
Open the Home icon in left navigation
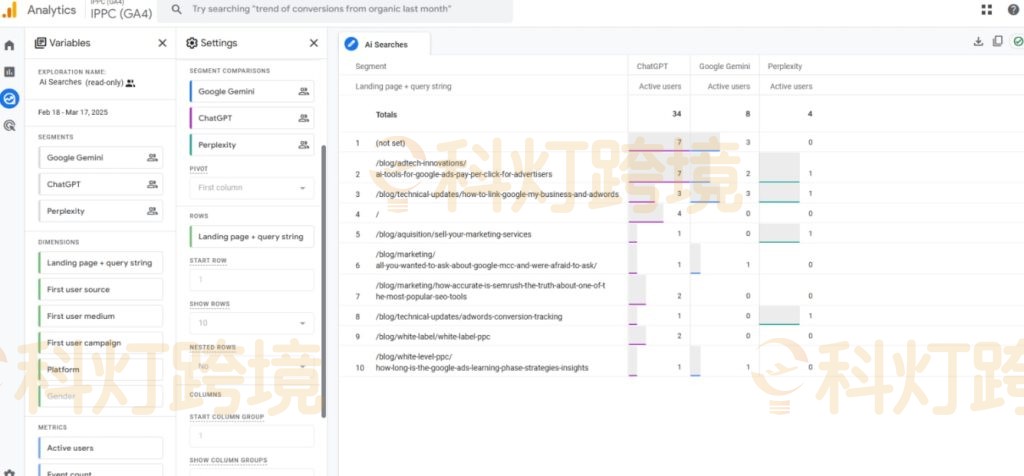9,45
